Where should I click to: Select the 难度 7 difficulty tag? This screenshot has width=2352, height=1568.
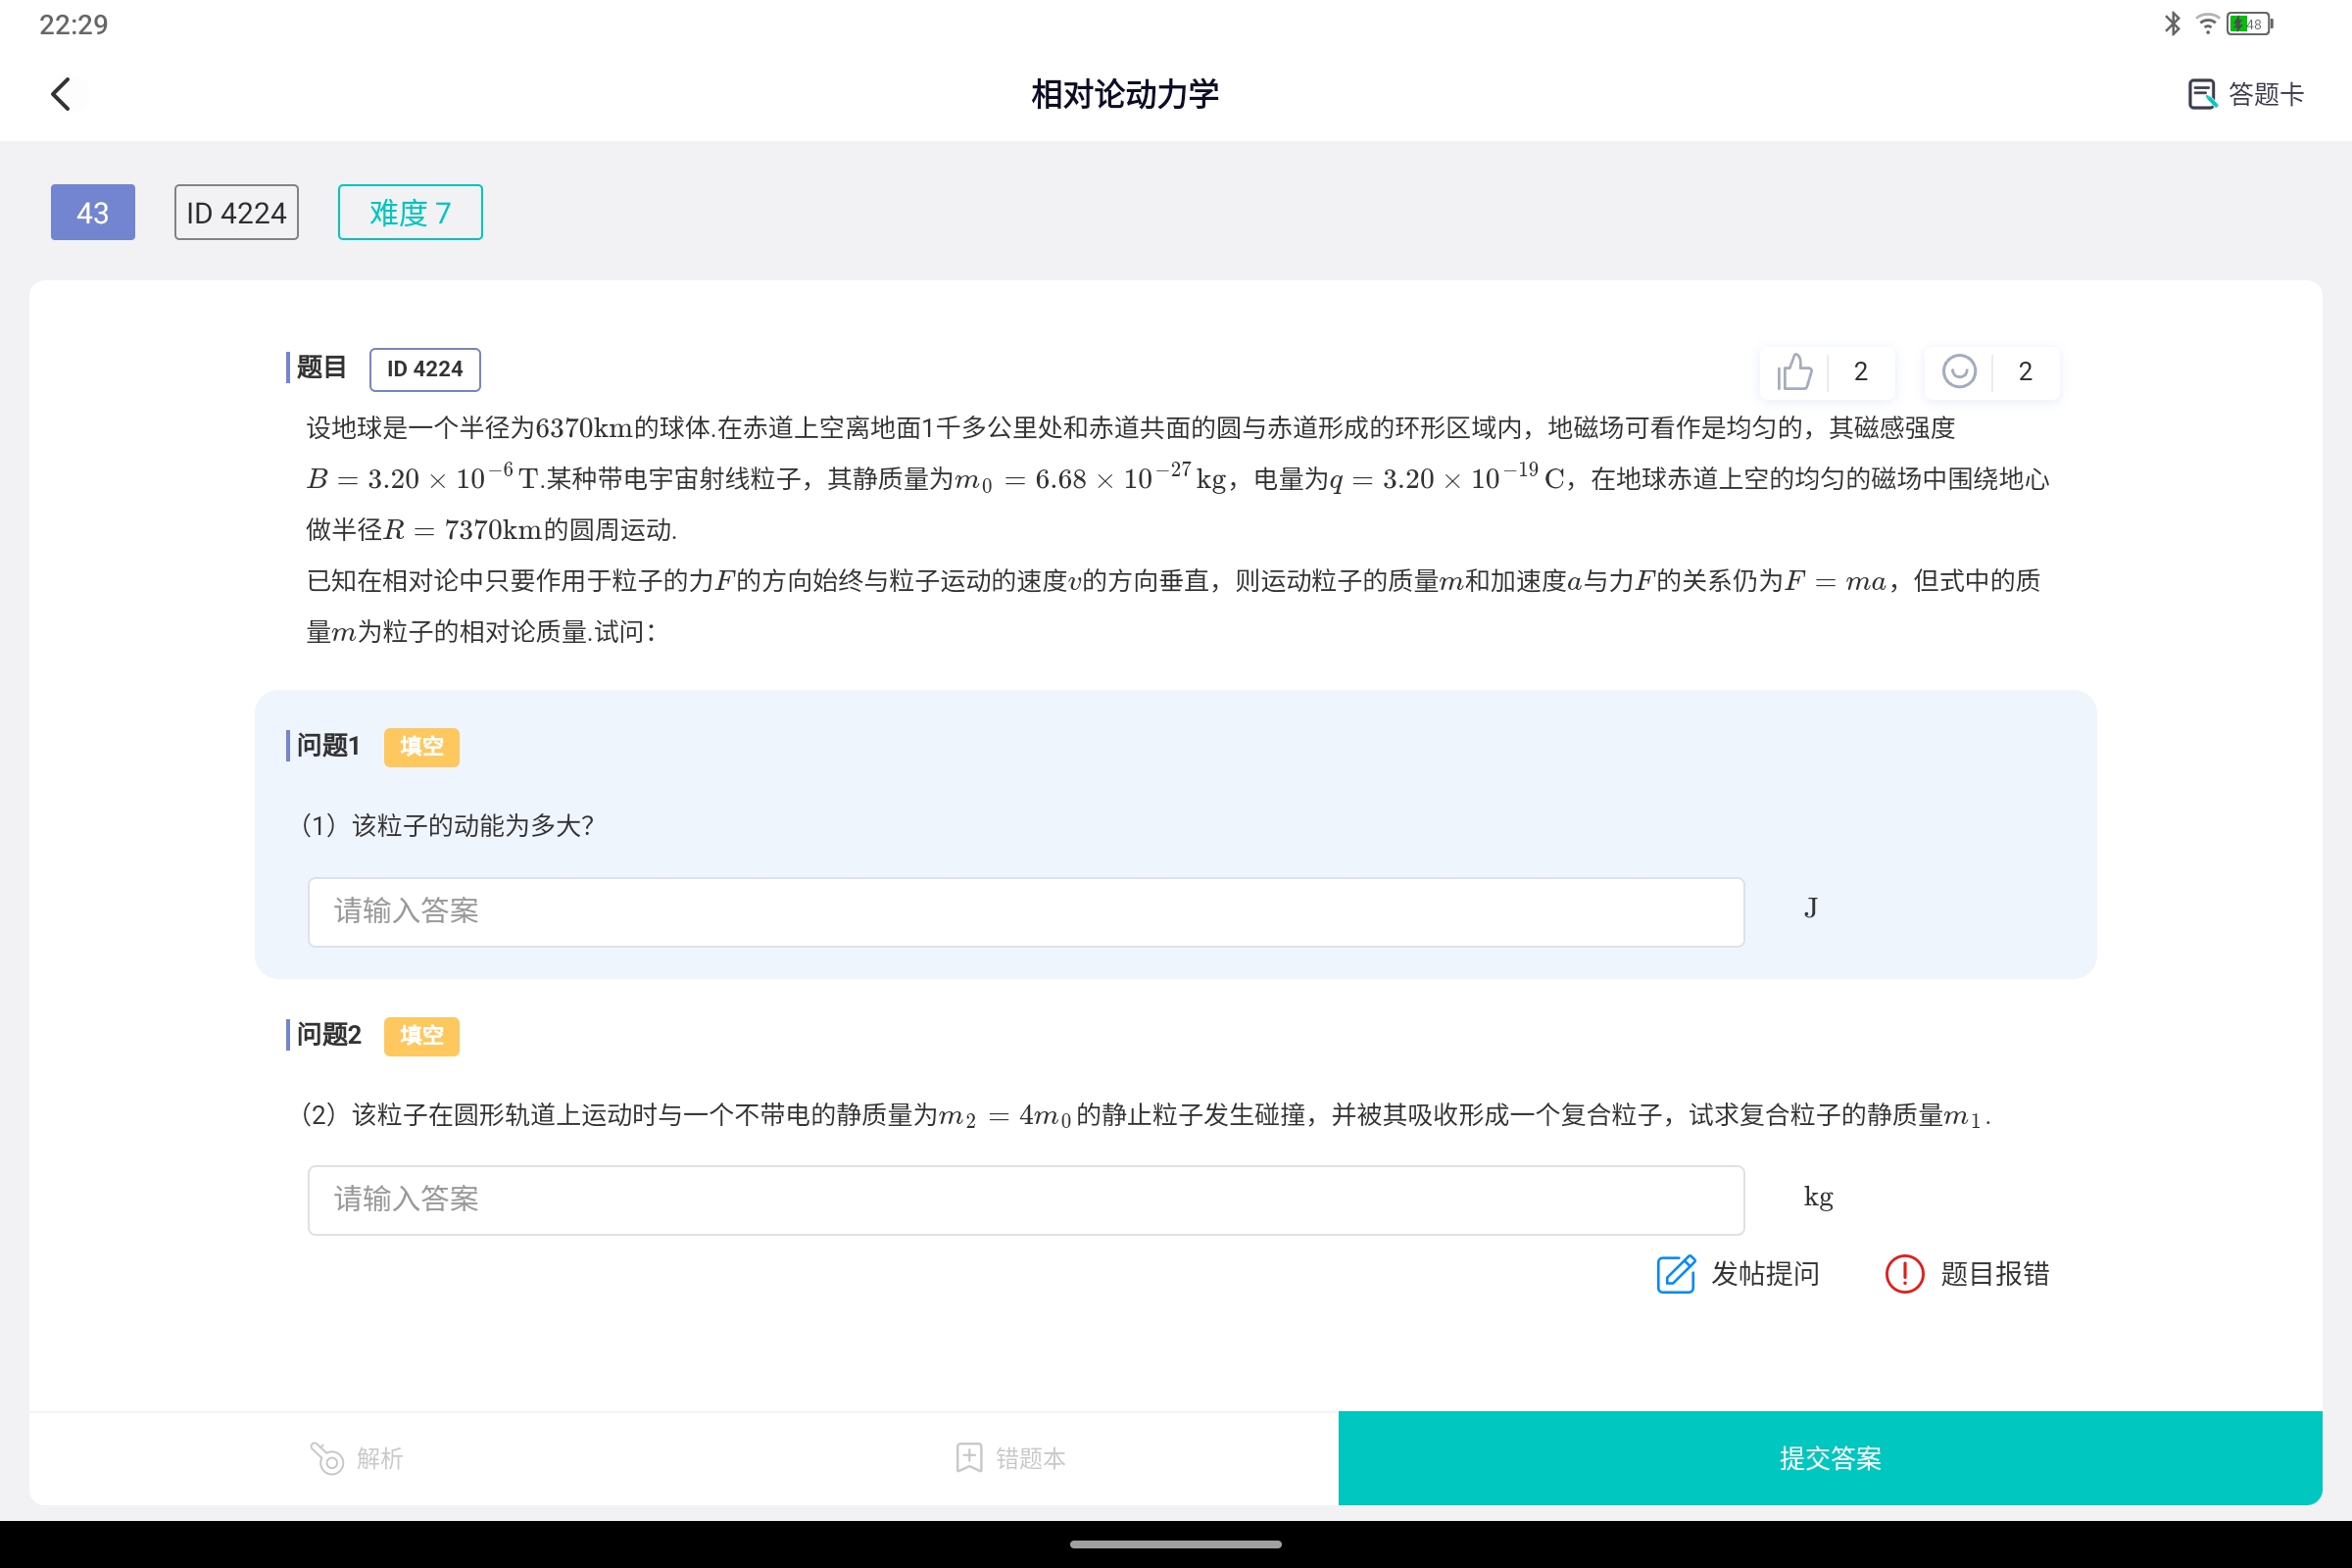click(x=409, y=212)
